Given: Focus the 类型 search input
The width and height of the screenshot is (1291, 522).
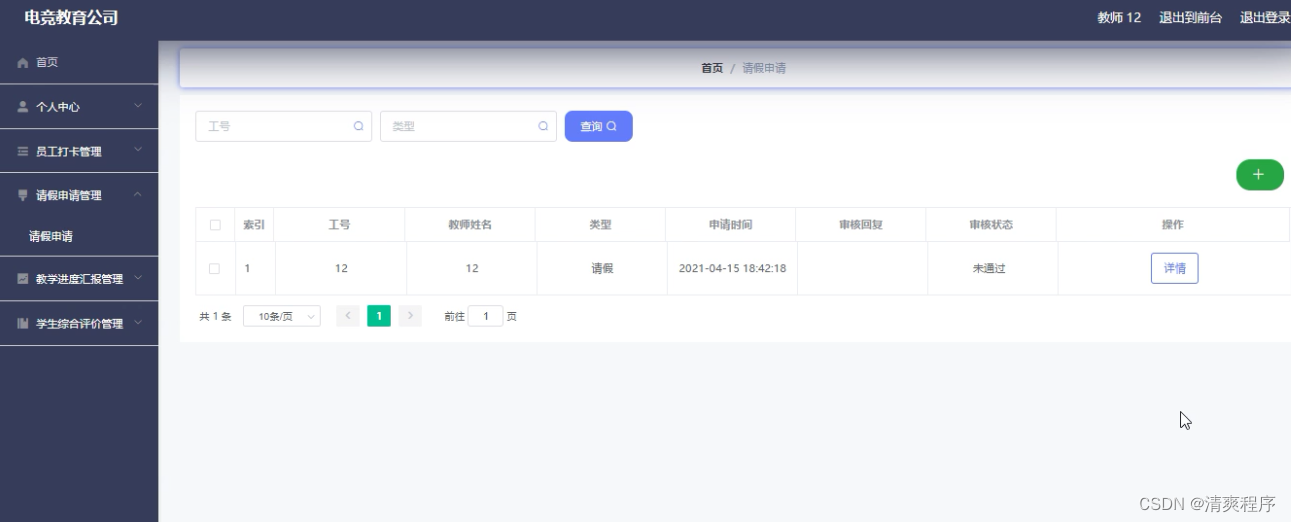Looking at the screenshot, I should [x=468, y=126].
